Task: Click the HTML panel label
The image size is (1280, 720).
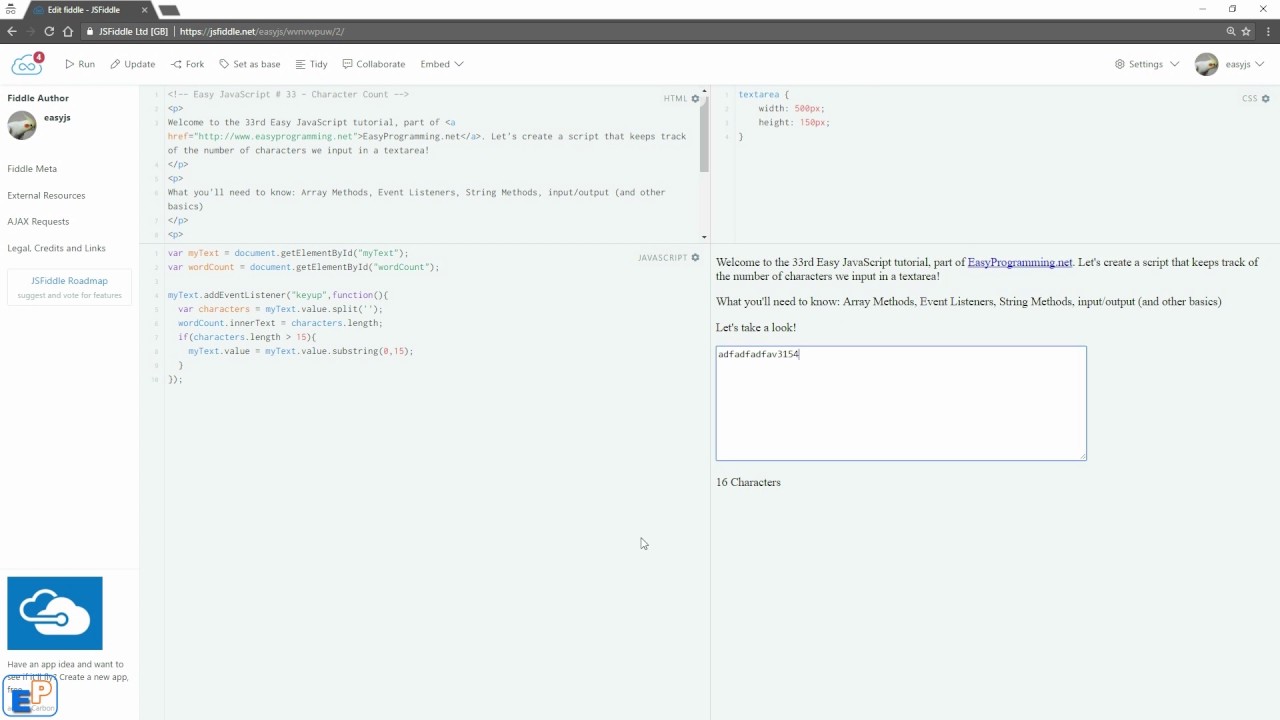Action: (675, 99)
